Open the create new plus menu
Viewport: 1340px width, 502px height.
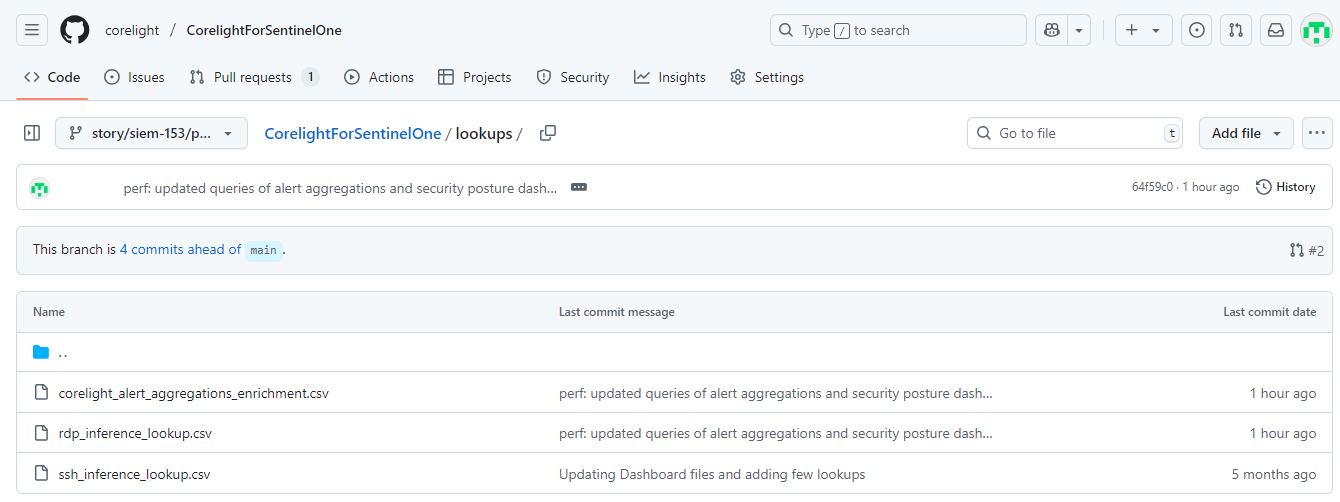click(x=1143, y=30)
